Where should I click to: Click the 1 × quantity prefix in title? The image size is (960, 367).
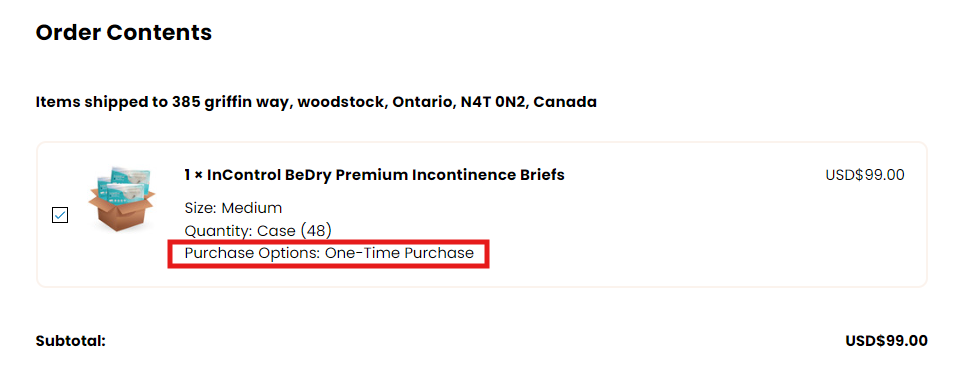[193, 175]
